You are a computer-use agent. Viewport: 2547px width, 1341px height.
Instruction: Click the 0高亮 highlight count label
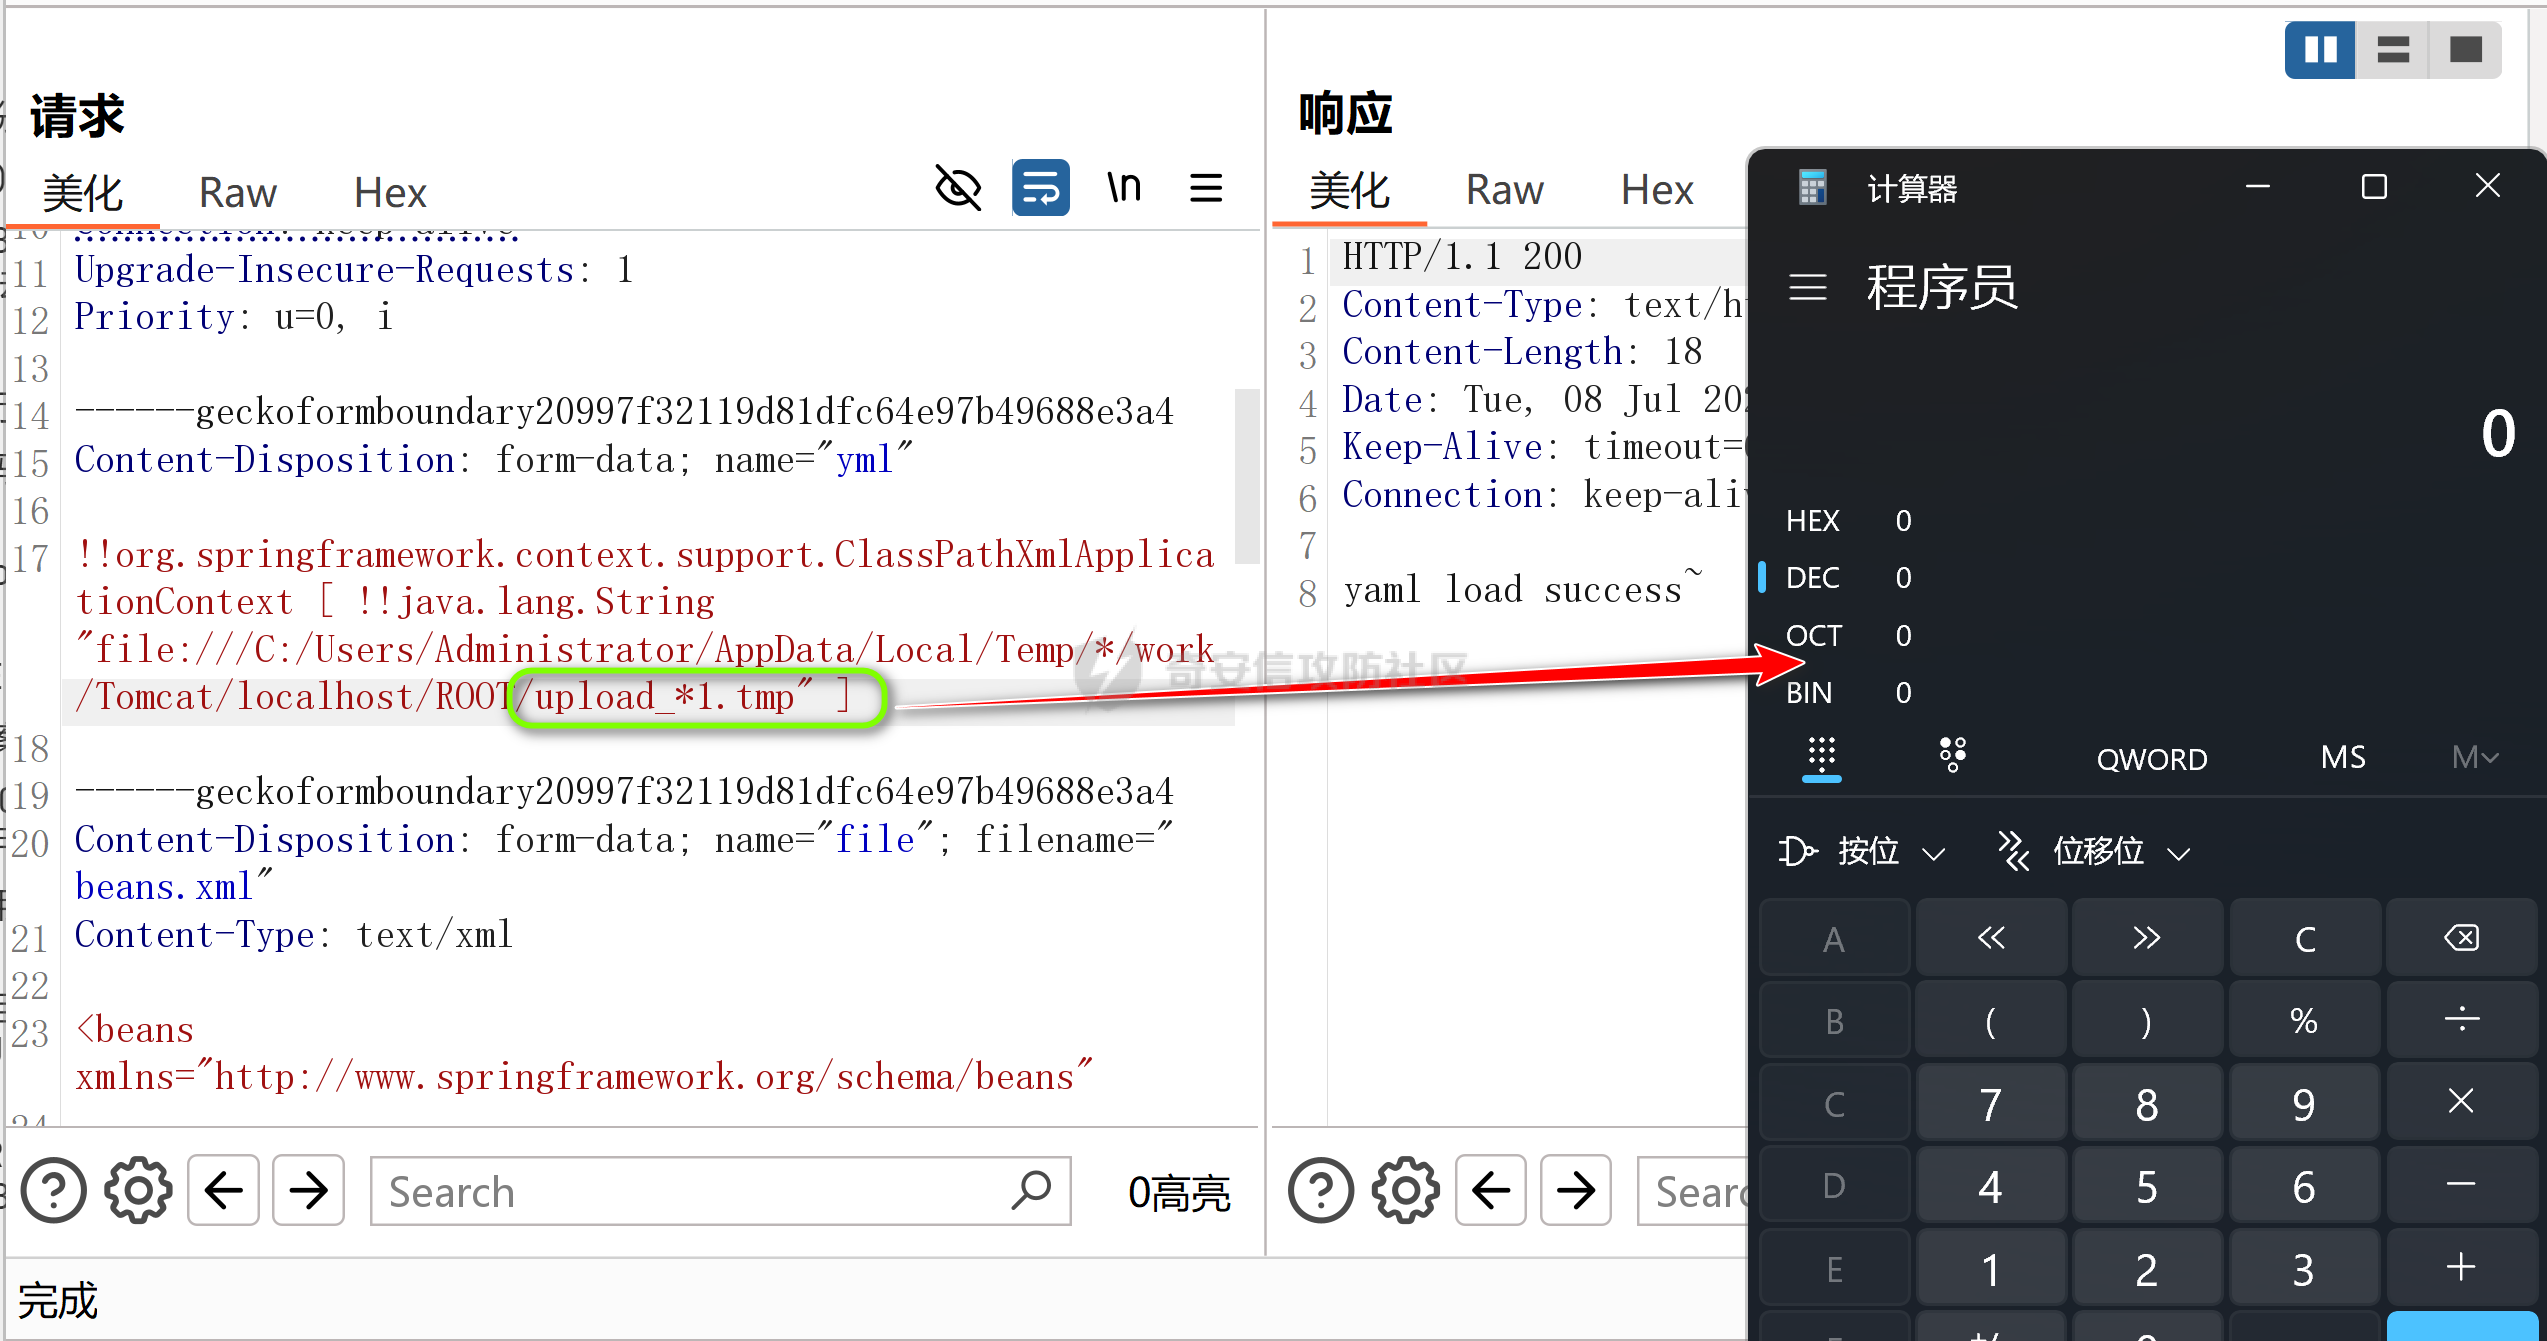coord(1179,1192)
